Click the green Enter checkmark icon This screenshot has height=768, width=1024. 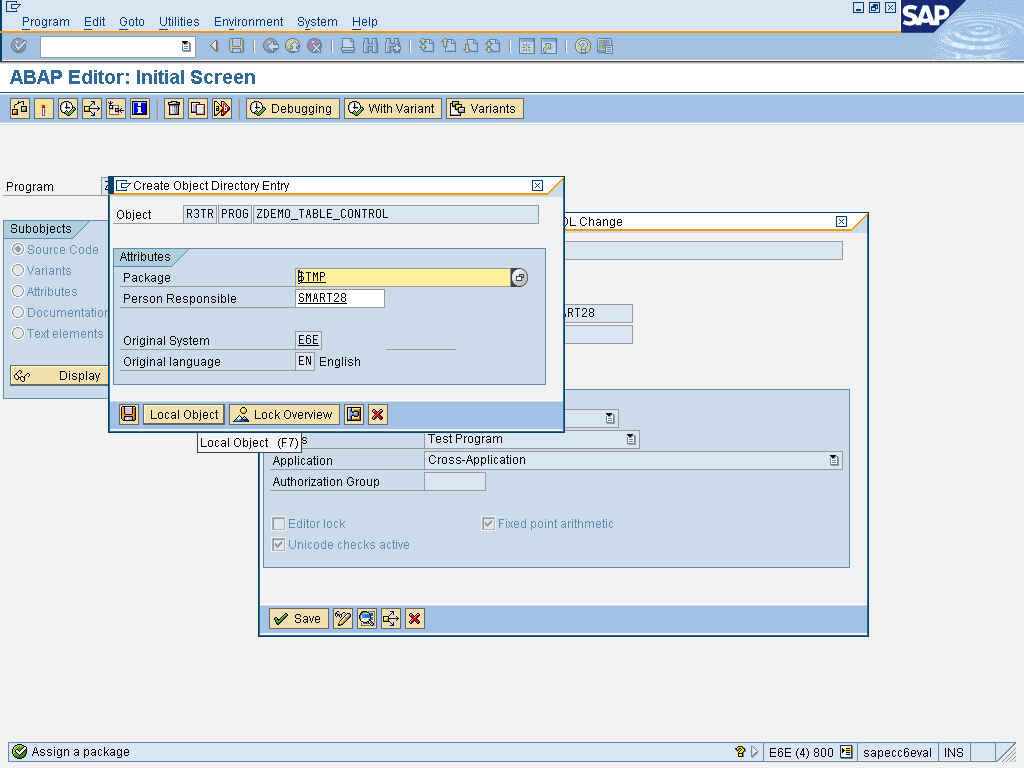[19, 46]
